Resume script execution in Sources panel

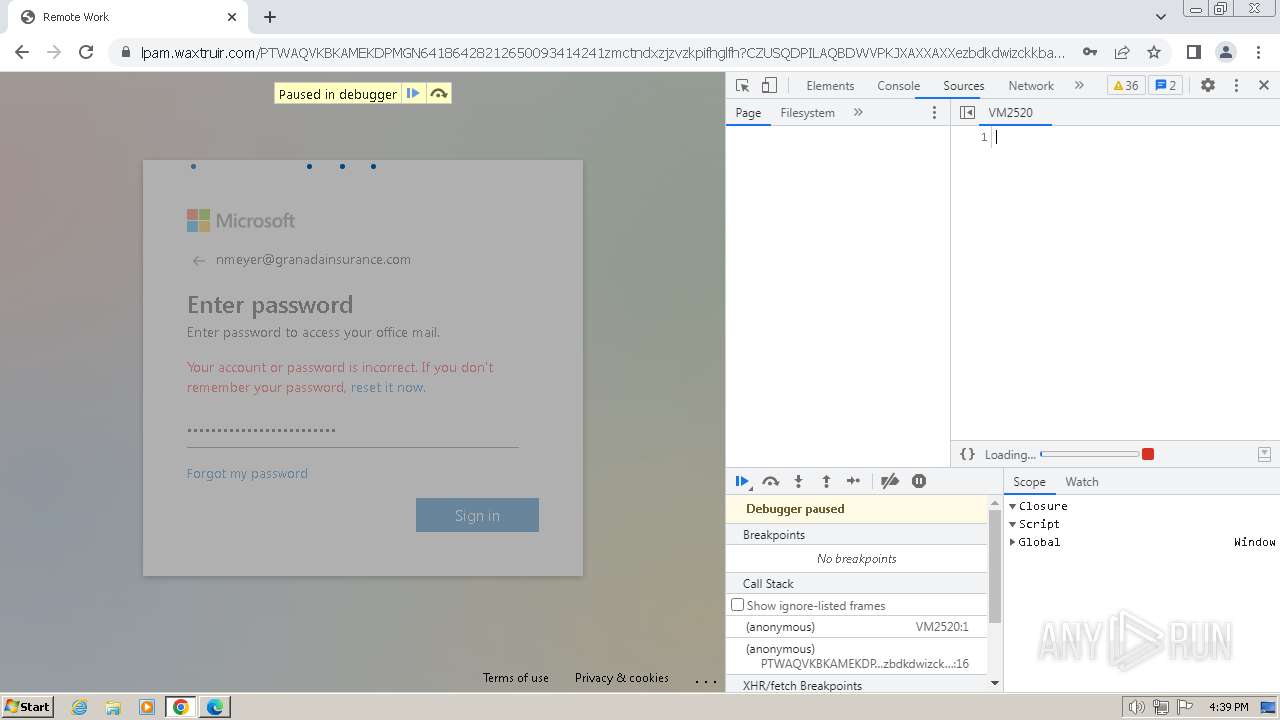pyautogui.click(x=743, y=481)
